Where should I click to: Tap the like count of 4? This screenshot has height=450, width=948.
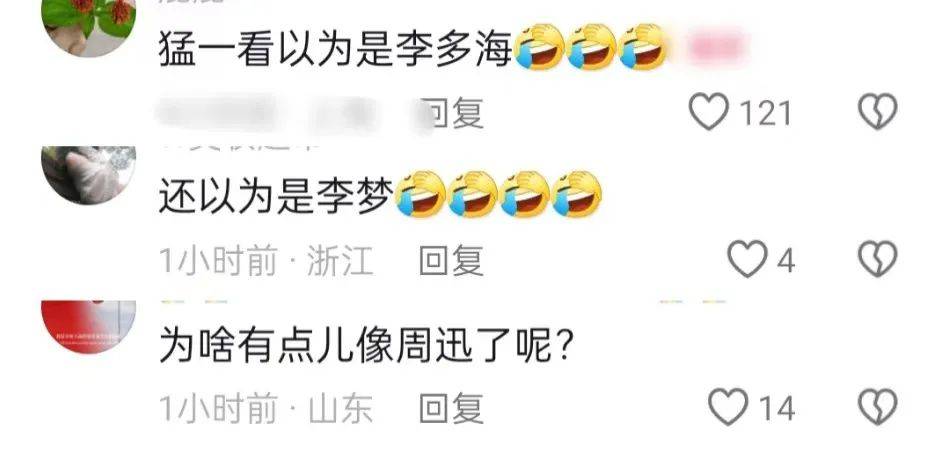[x=785, y=261]
